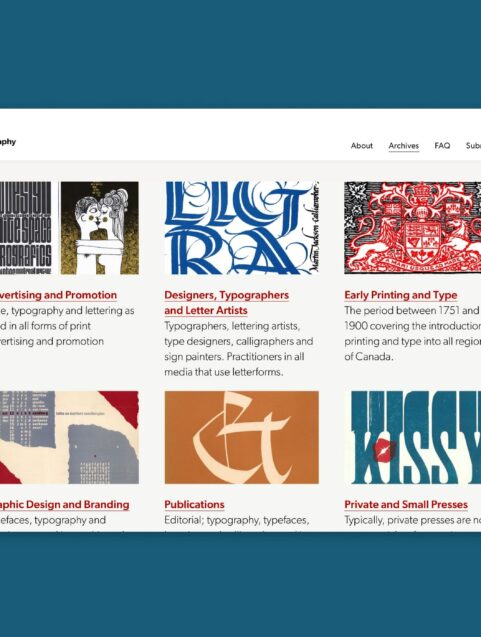Open the About page
Image resolution: width=481 pixels, height=637 pixels.
(x=362, y=145)
